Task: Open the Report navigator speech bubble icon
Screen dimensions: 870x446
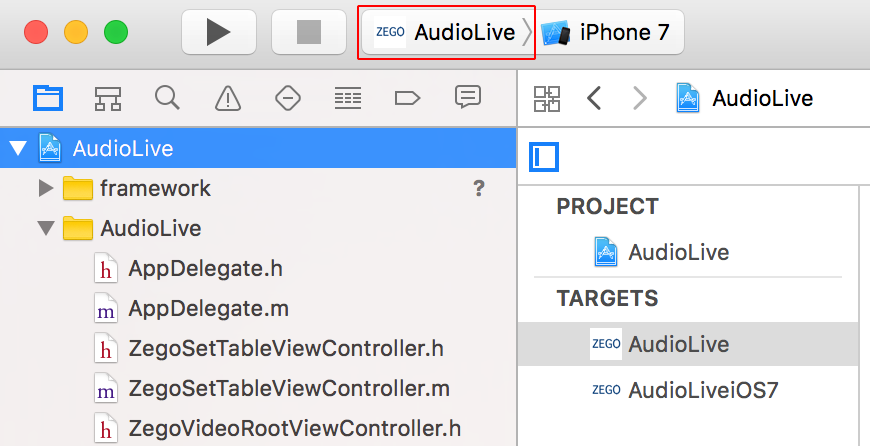Action: click(468, 98)
